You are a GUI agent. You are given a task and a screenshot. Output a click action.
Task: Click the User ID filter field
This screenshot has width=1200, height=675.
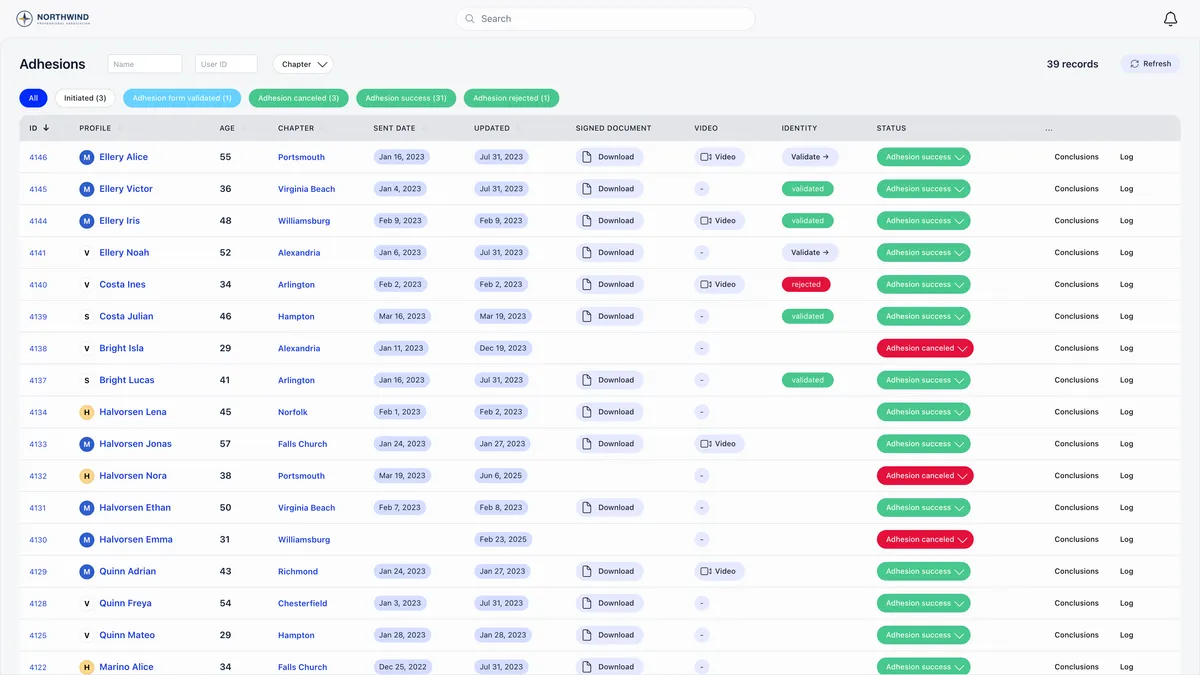pyautogui.click(x=226, y=64)
